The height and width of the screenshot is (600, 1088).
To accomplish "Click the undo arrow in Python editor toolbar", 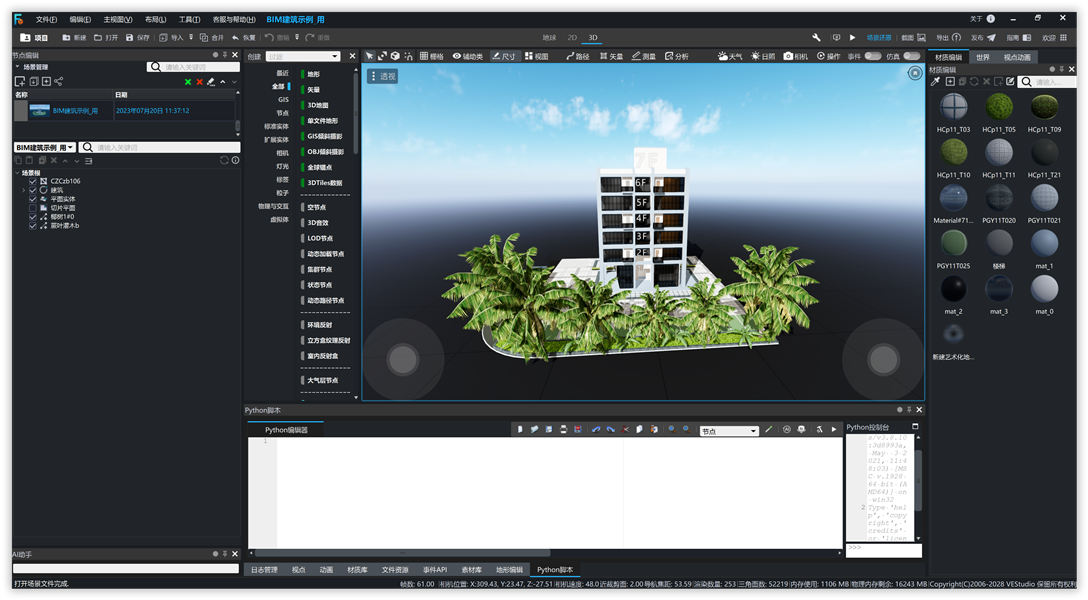I will (596, 430).
